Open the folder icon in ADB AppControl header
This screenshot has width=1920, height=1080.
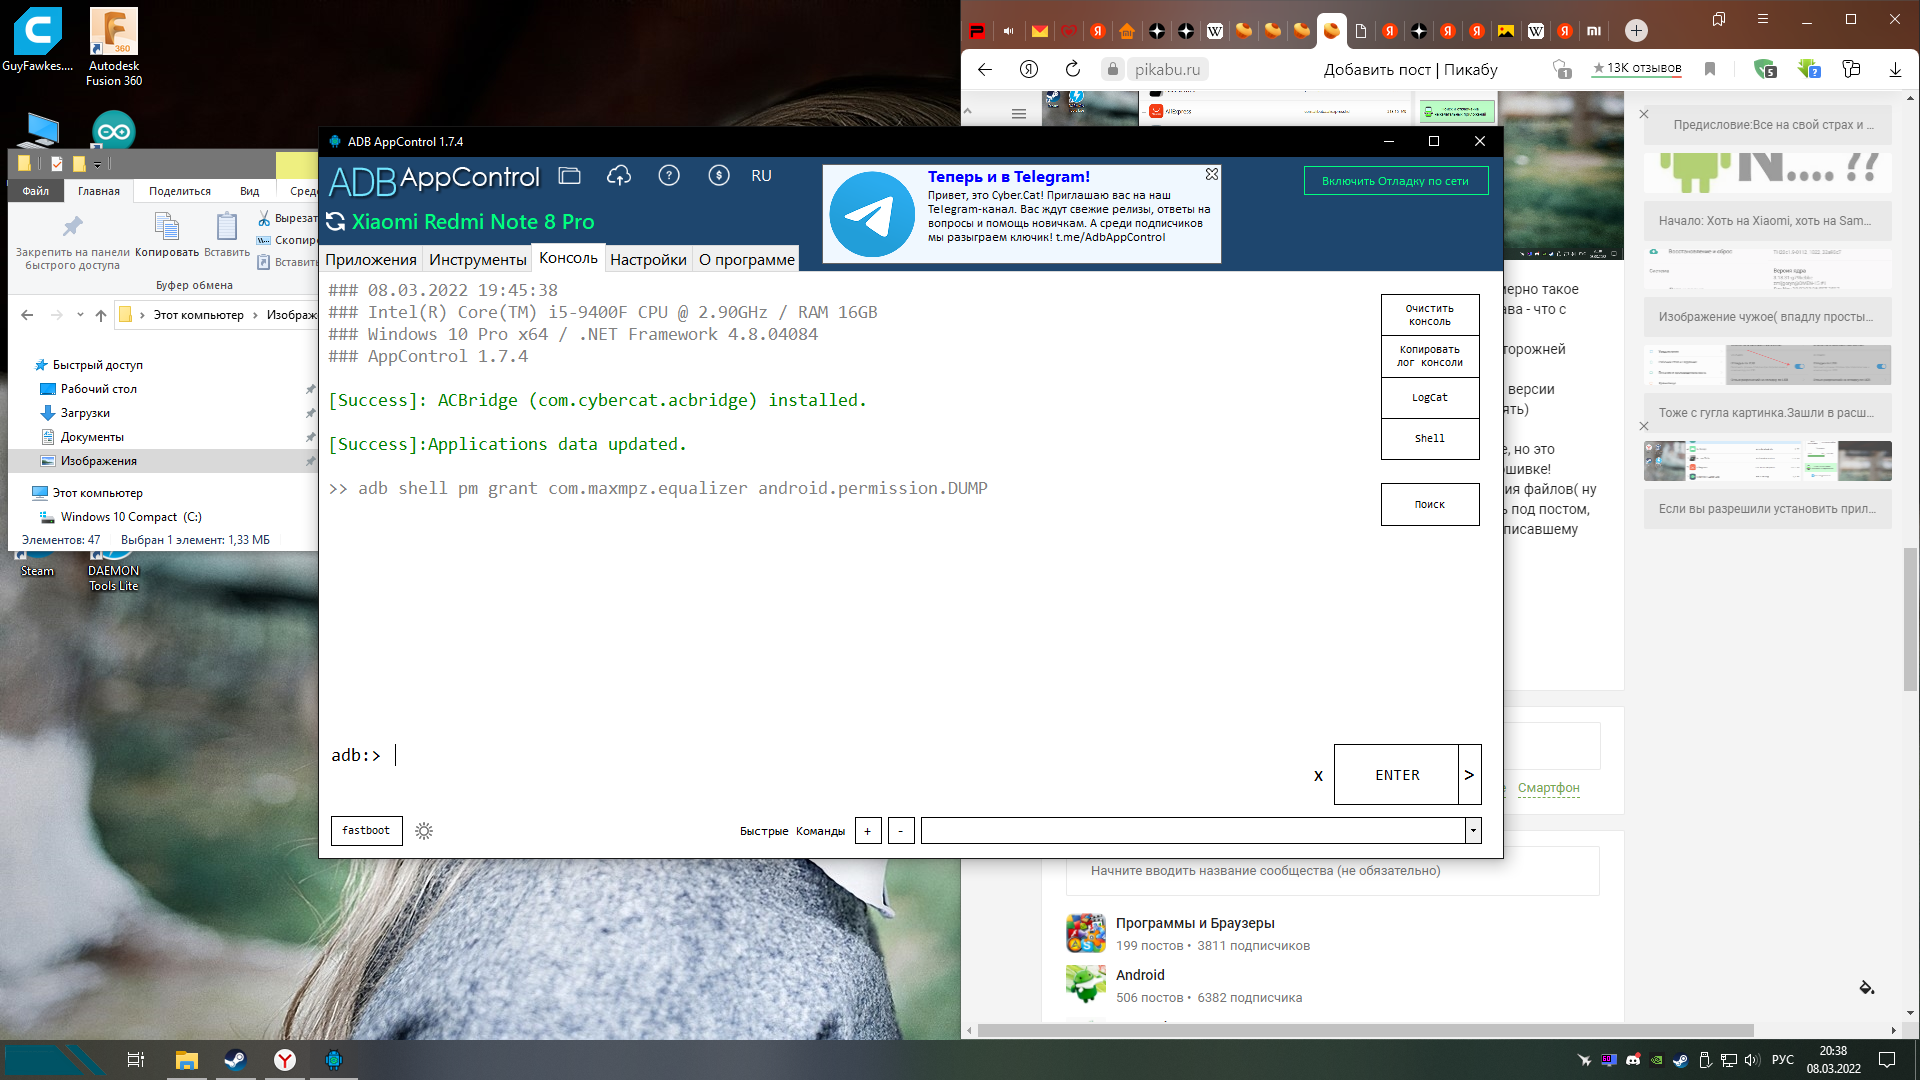click(x=569, y=176)
